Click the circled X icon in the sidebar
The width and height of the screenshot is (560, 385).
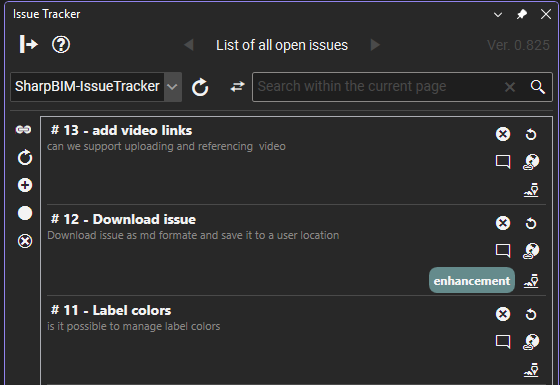tap(25, 241)
